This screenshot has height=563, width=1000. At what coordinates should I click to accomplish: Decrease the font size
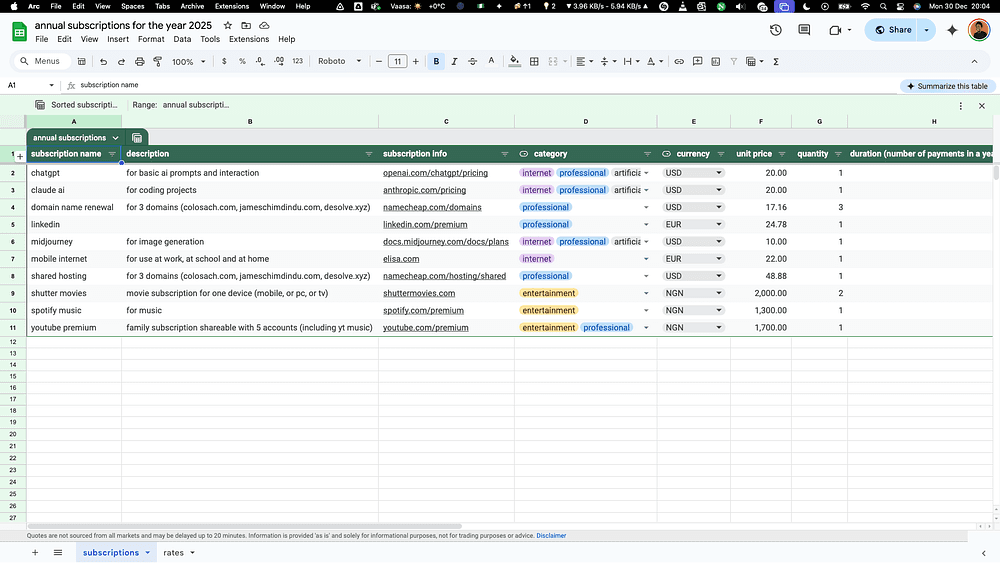379,62
